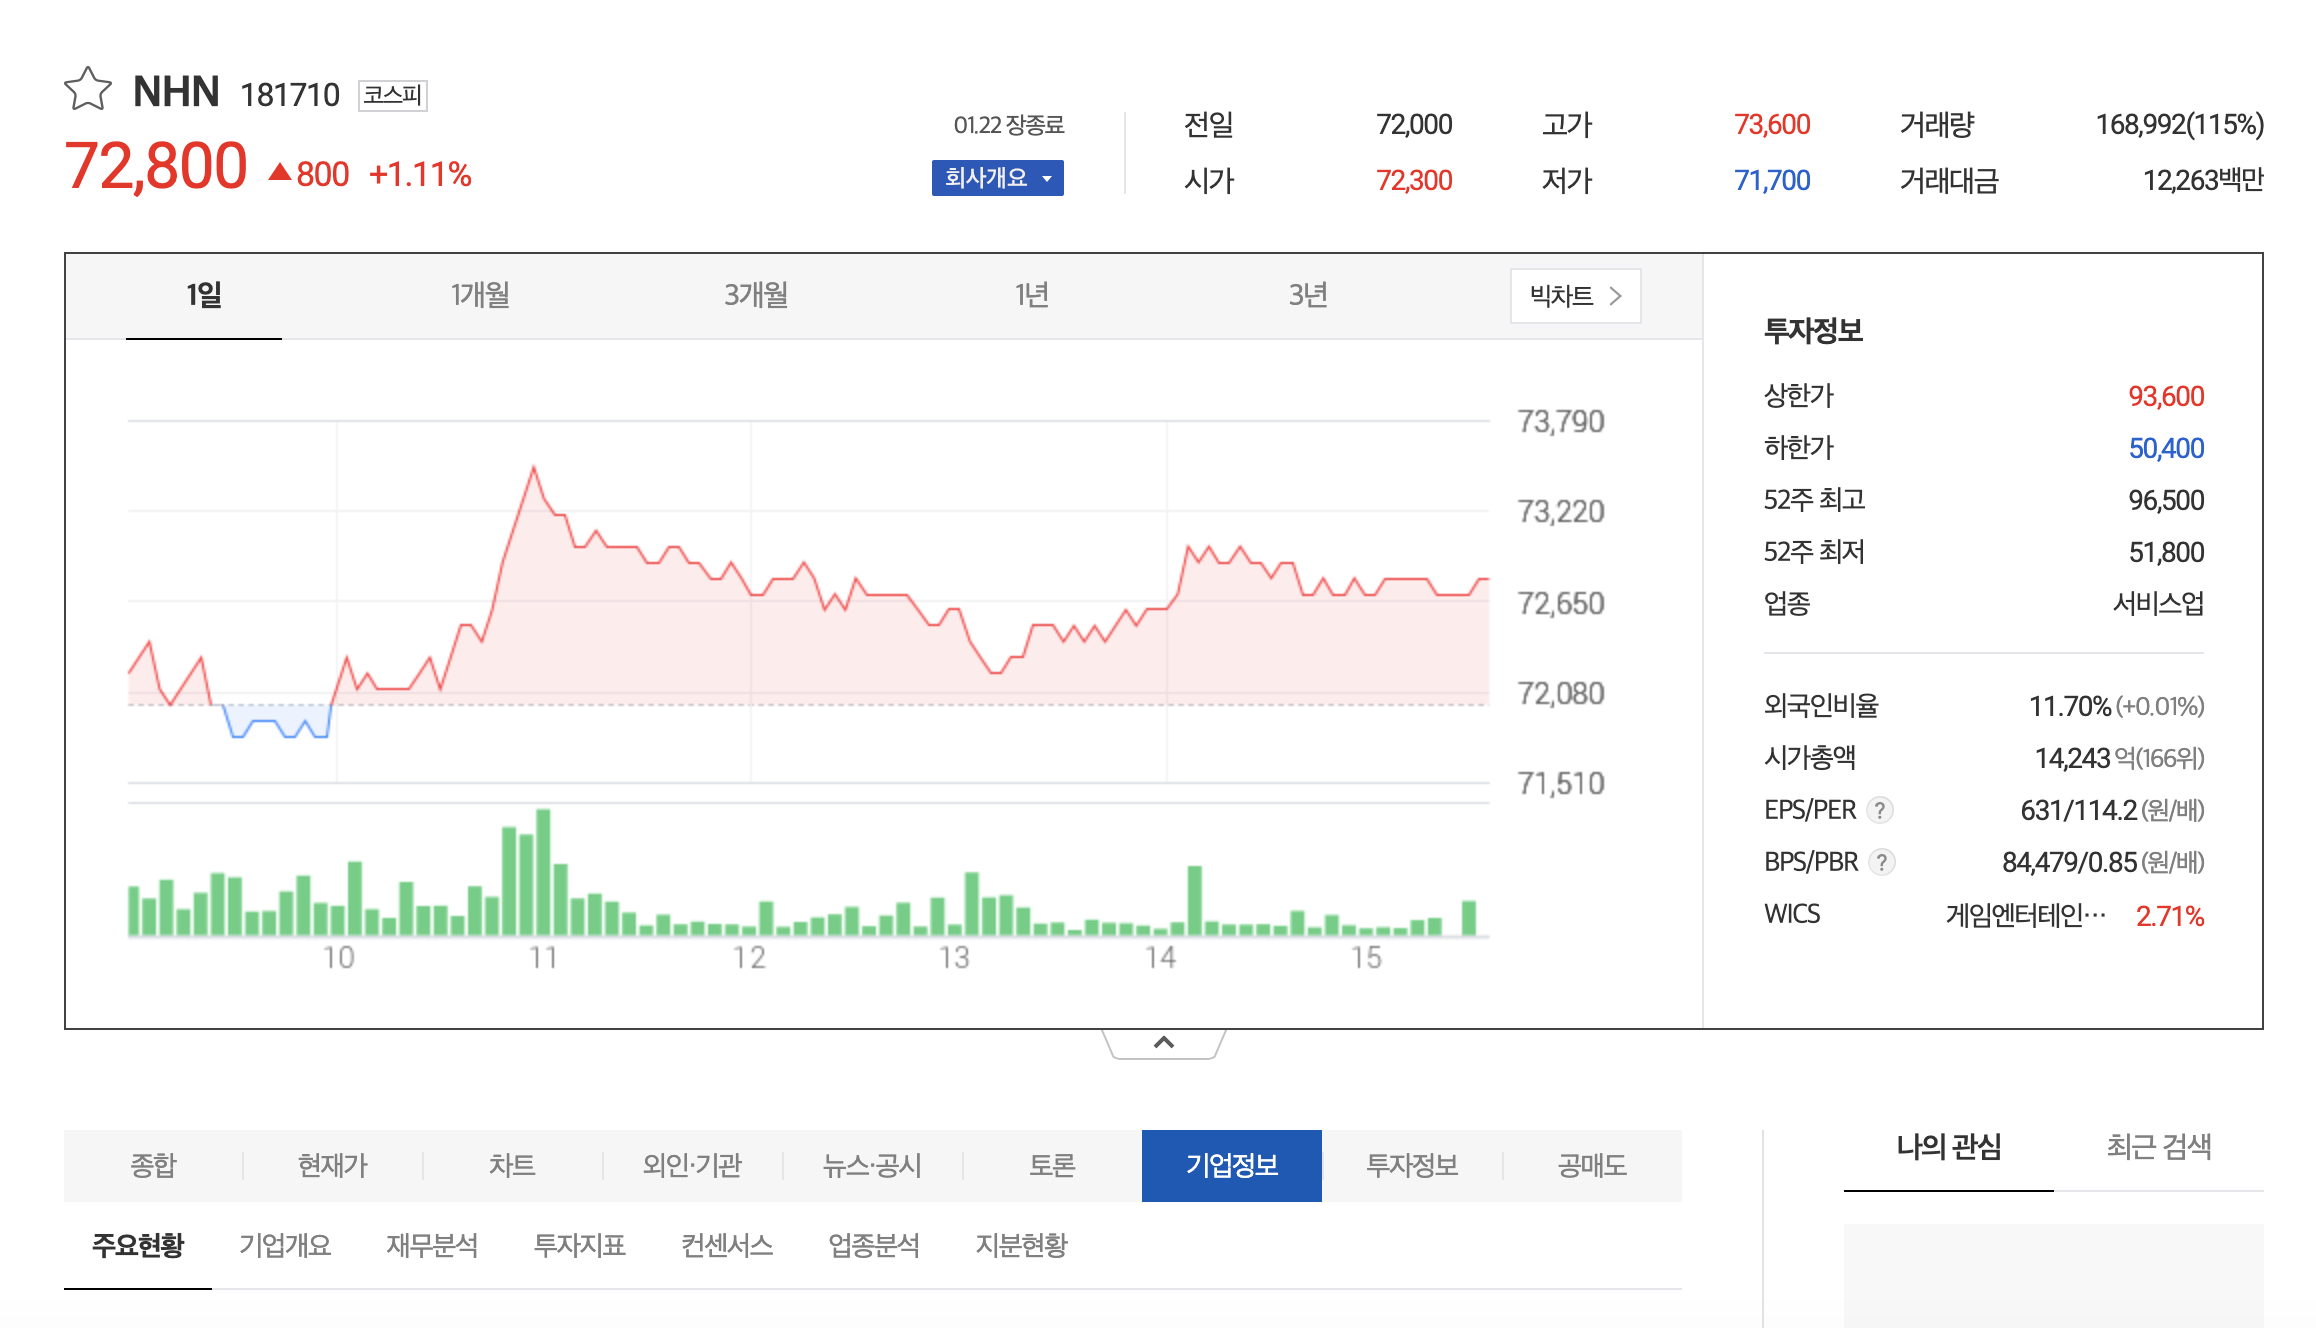The image size is (2316, 1328).
Task: Click the tallest volume bar near 11
Action: 543,872
